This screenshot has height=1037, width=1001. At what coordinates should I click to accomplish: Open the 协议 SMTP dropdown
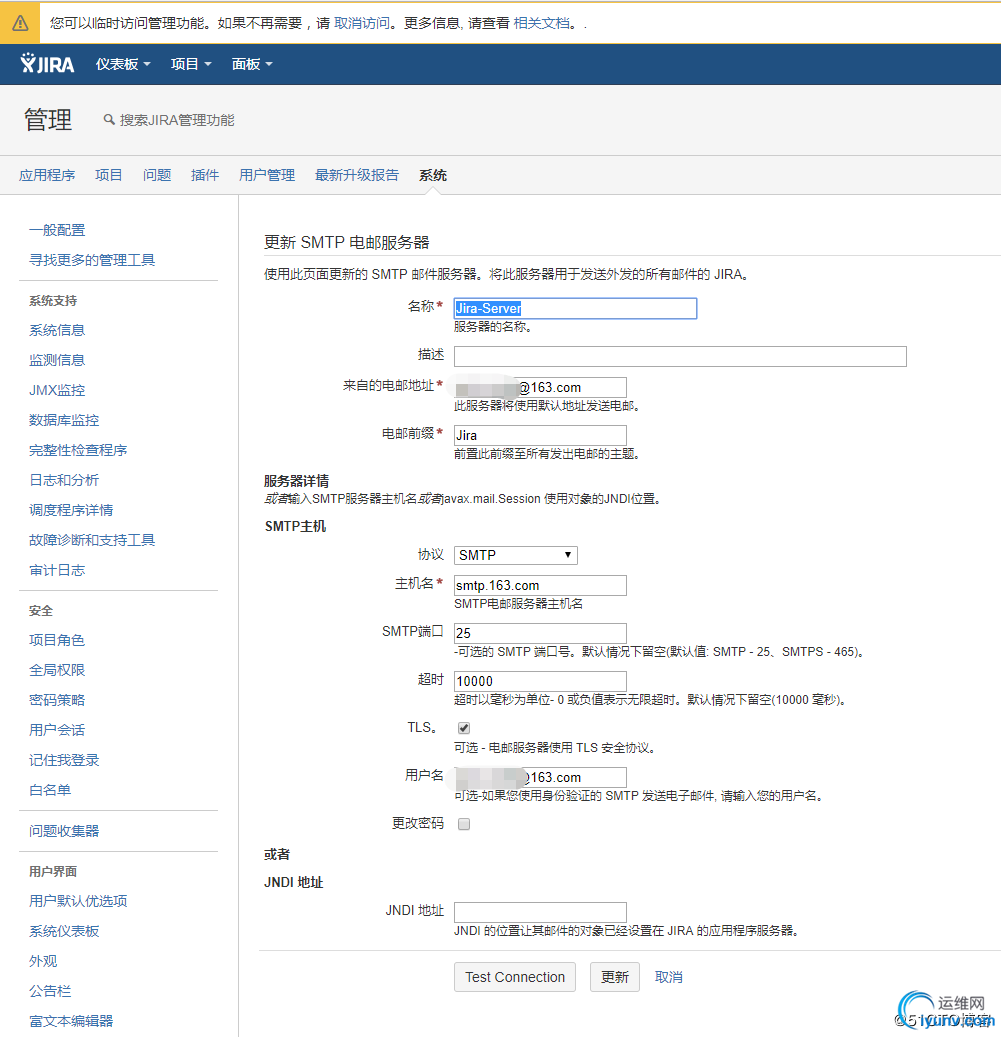(x=516, y=555)
